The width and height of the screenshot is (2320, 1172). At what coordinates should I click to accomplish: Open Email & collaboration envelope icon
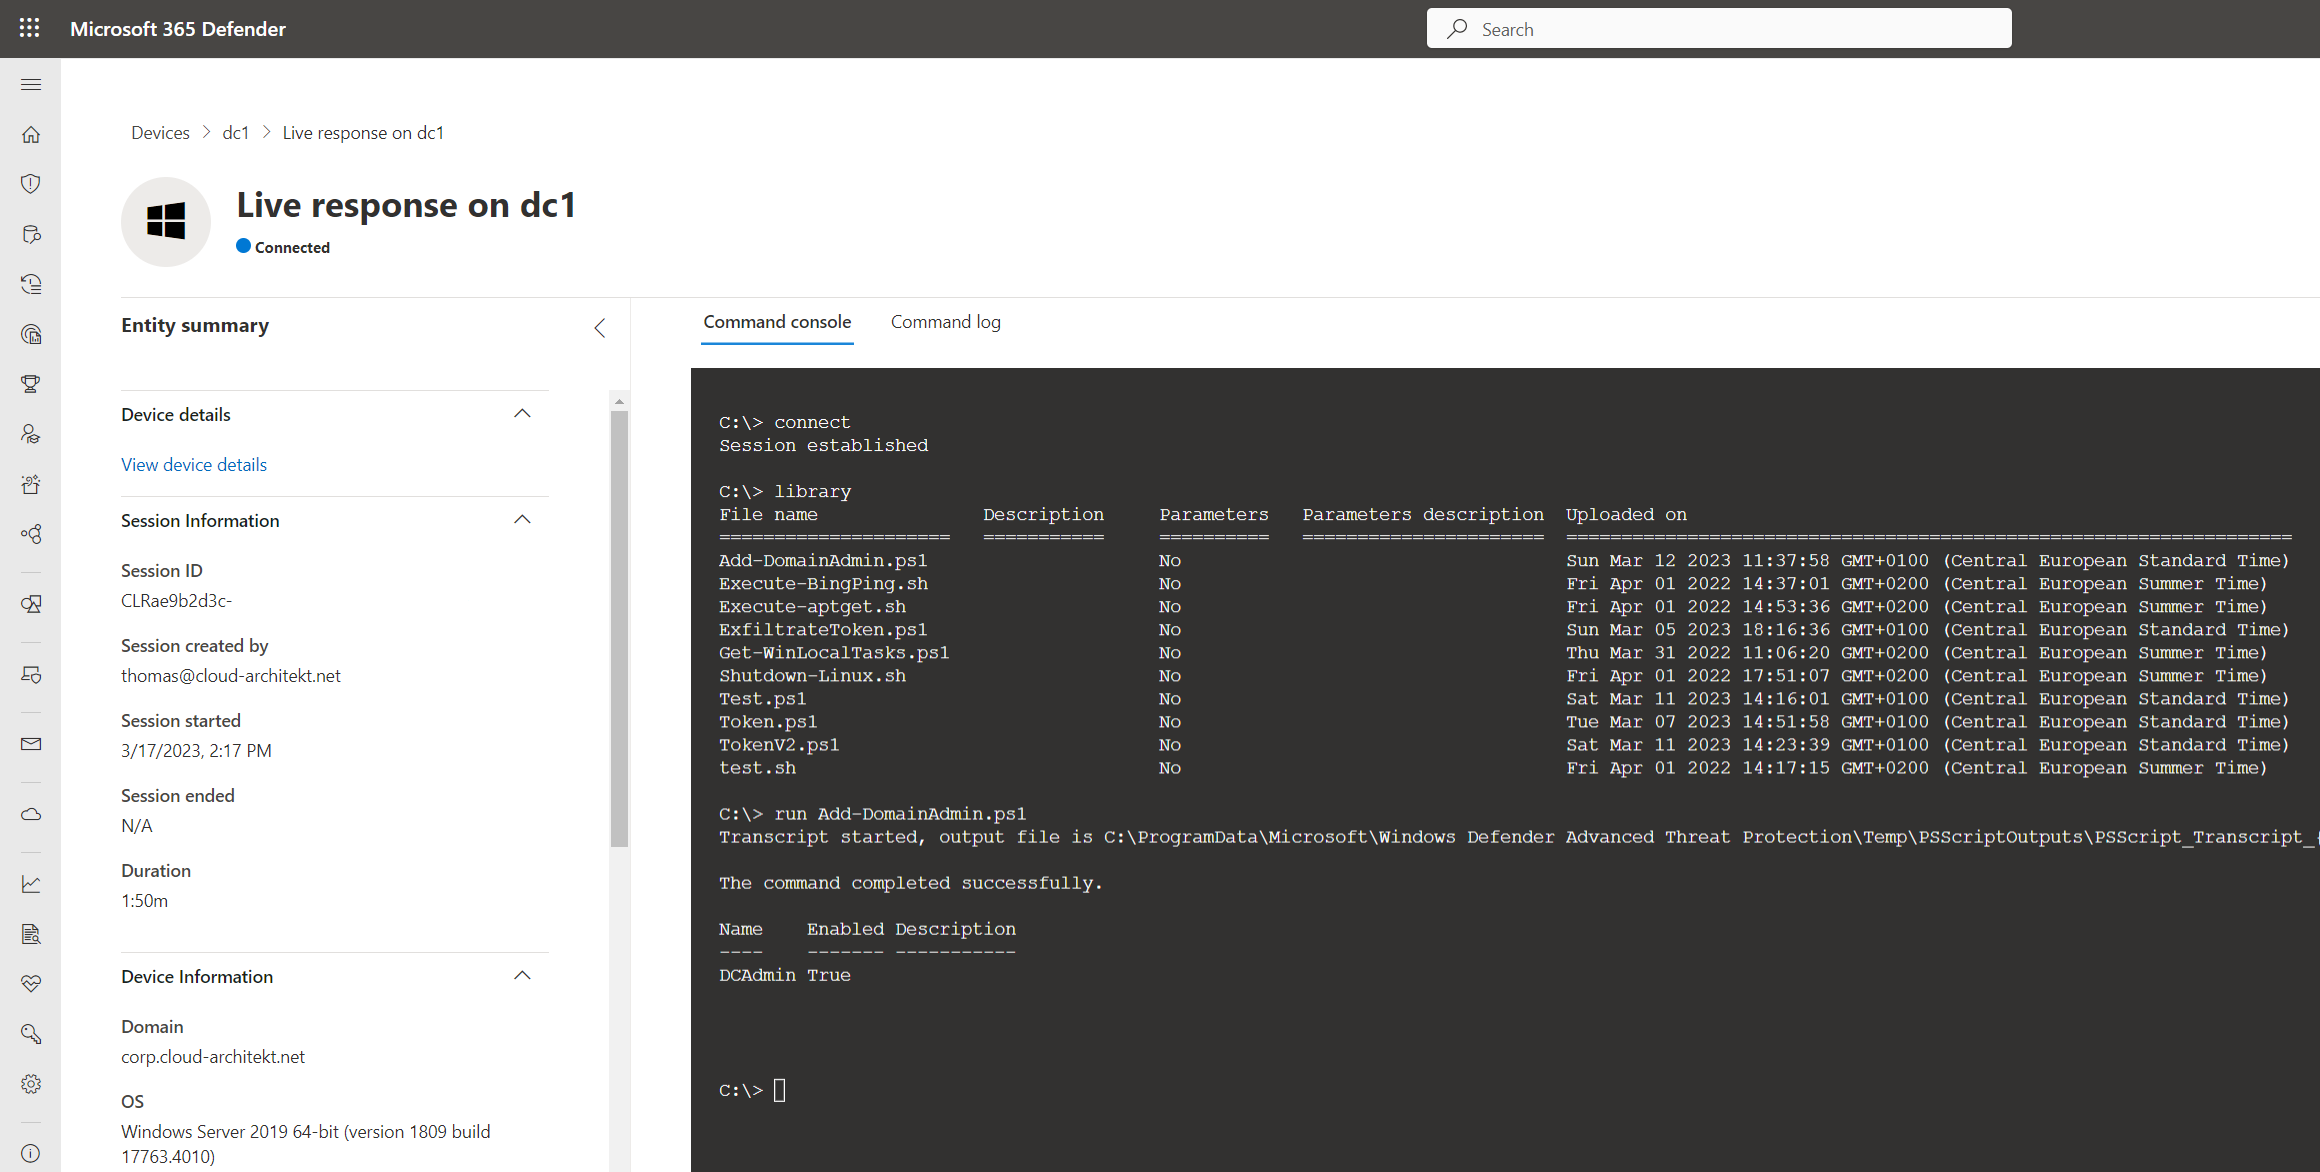point(31,744)
